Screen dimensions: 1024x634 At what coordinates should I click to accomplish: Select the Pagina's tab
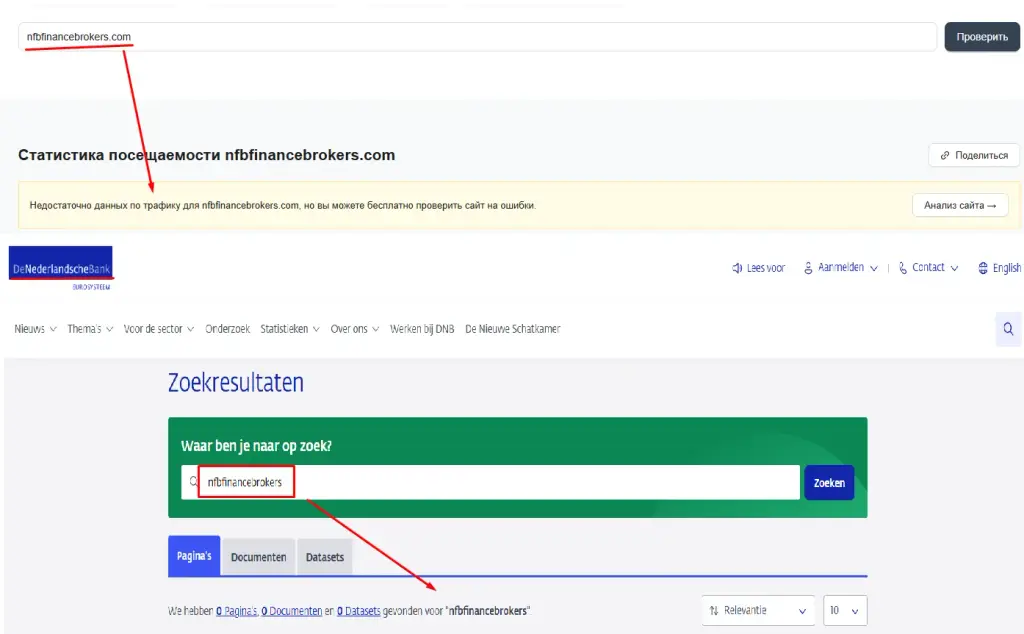coord(194,556)
